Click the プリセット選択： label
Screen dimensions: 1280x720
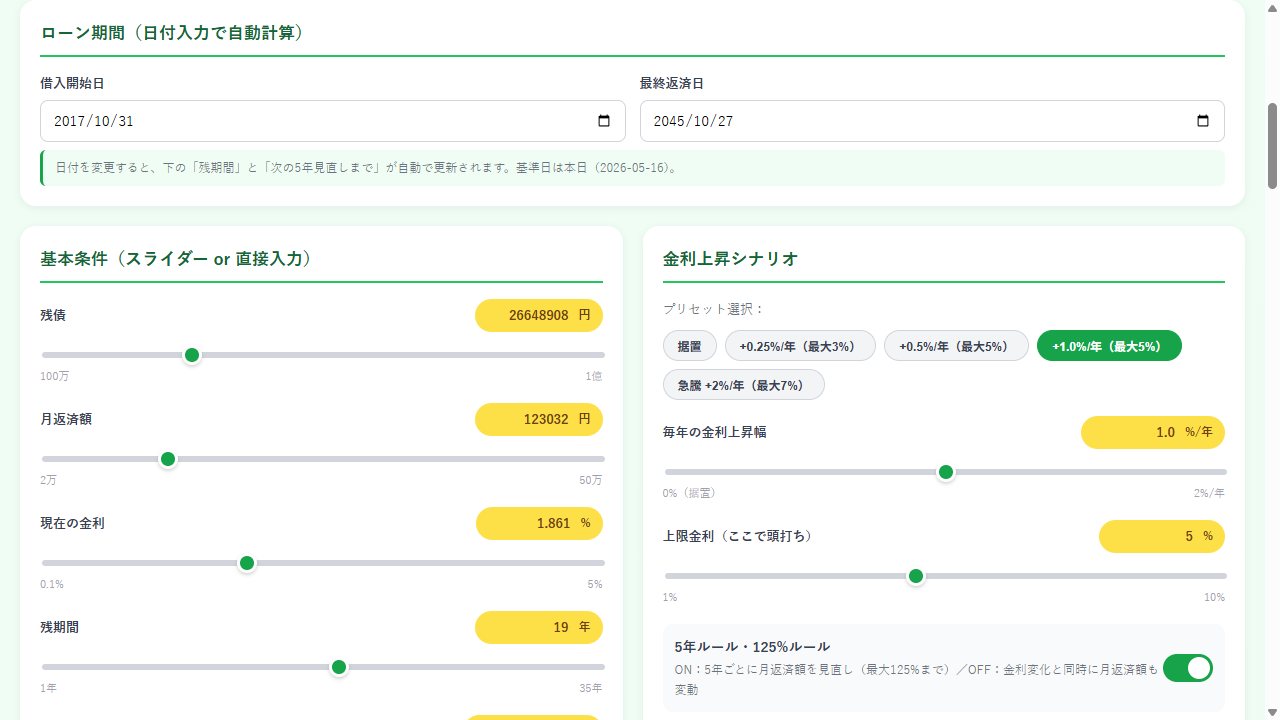pyautogui.click(x=714, y=309)
